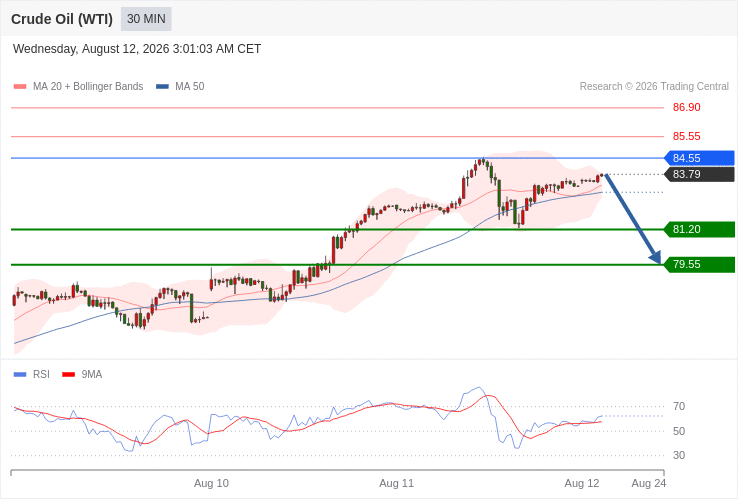Click the 85.55 resistance level label

coord(686,136)
